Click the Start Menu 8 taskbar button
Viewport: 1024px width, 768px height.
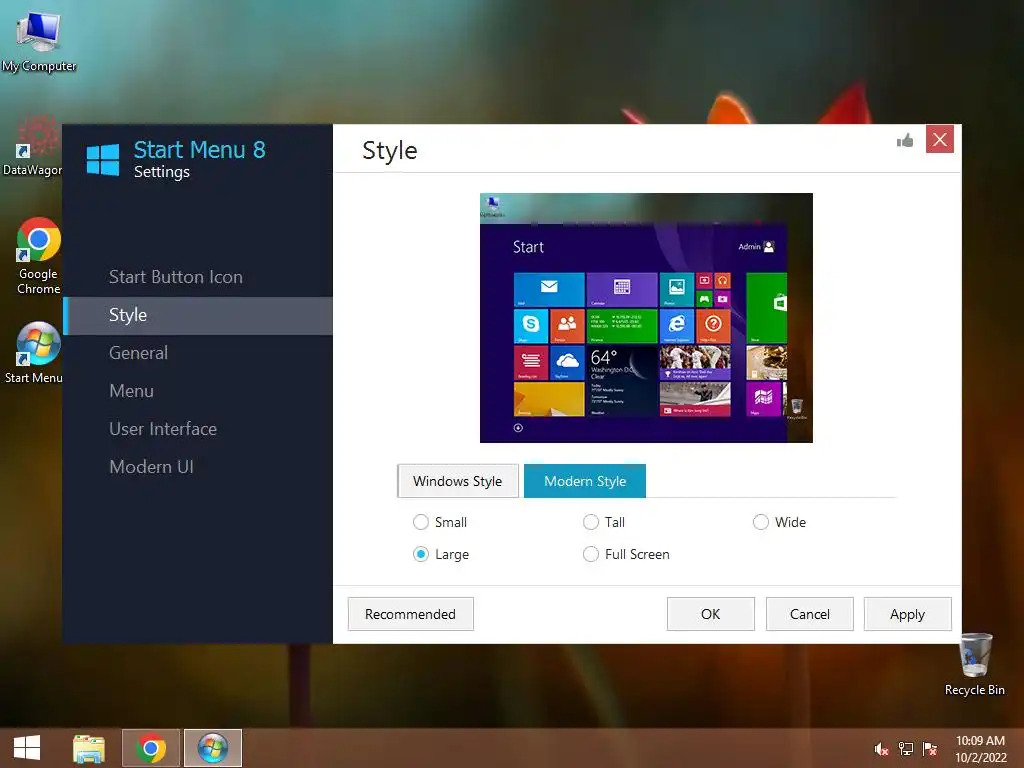[213, 748]
